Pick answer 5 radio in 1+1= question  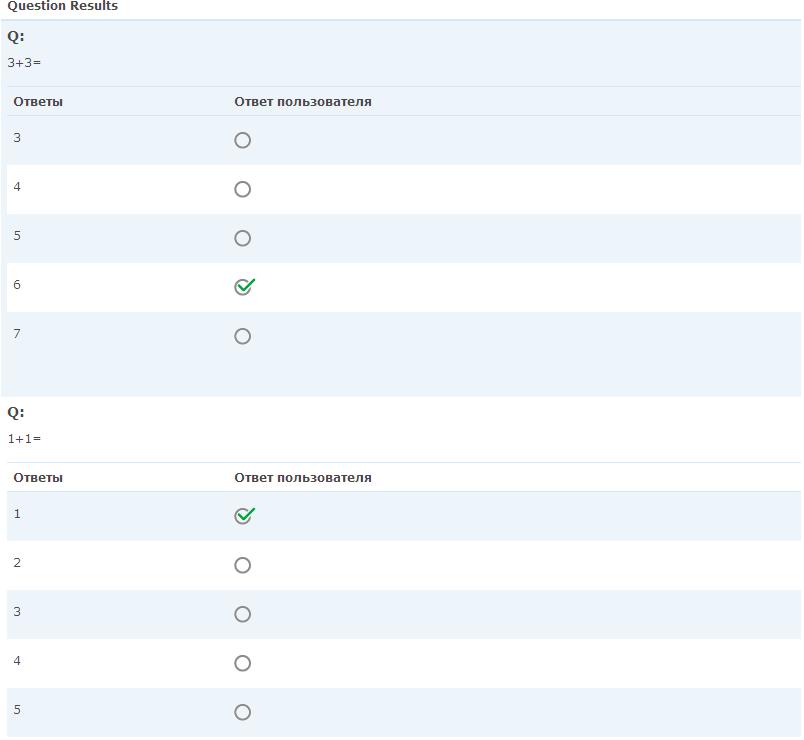point(242,712)
